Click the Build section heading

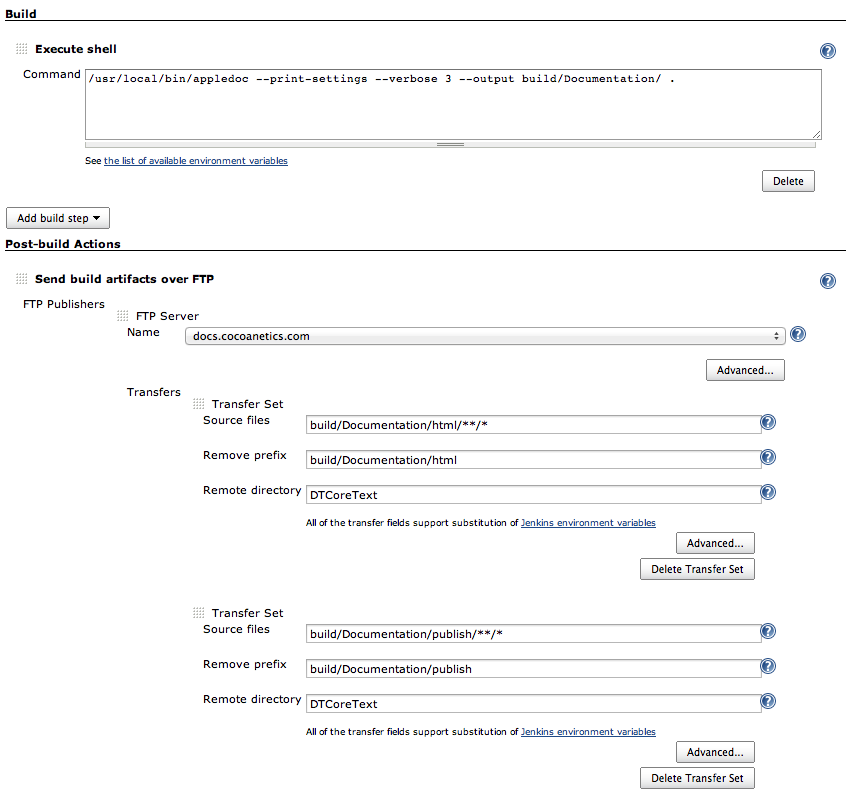21,14
